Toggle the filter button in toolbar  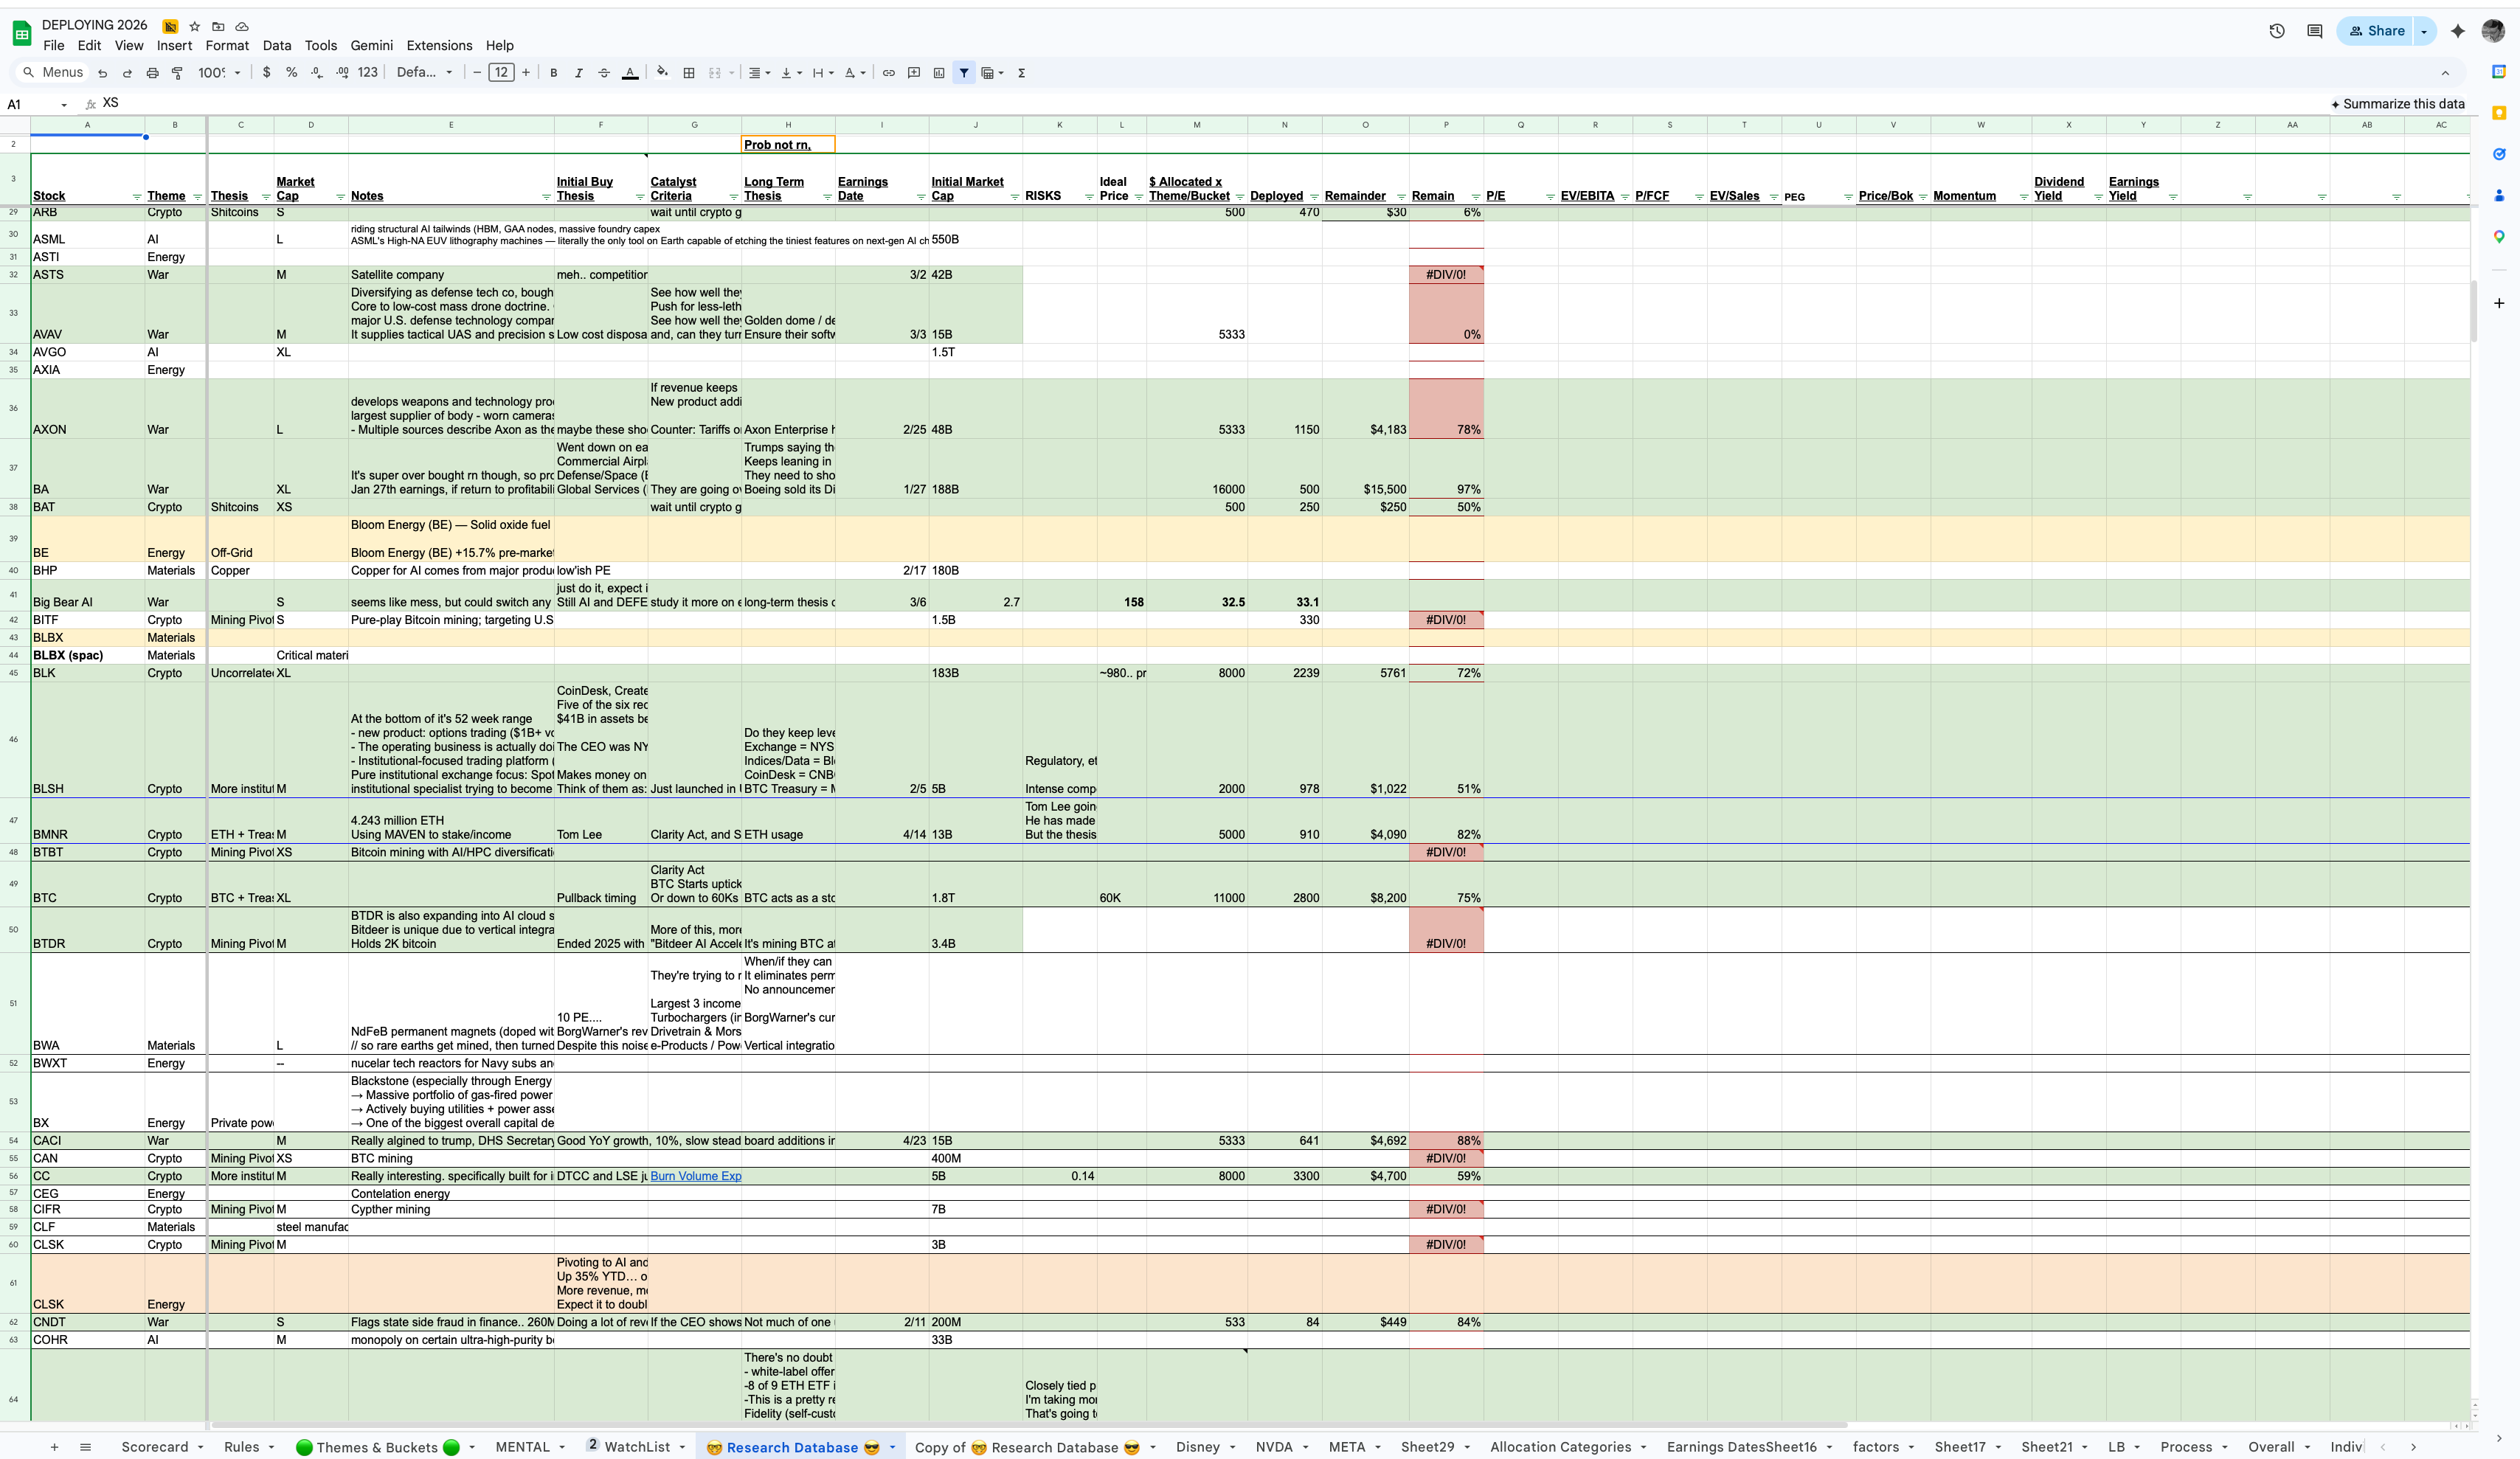coord(964,73)
